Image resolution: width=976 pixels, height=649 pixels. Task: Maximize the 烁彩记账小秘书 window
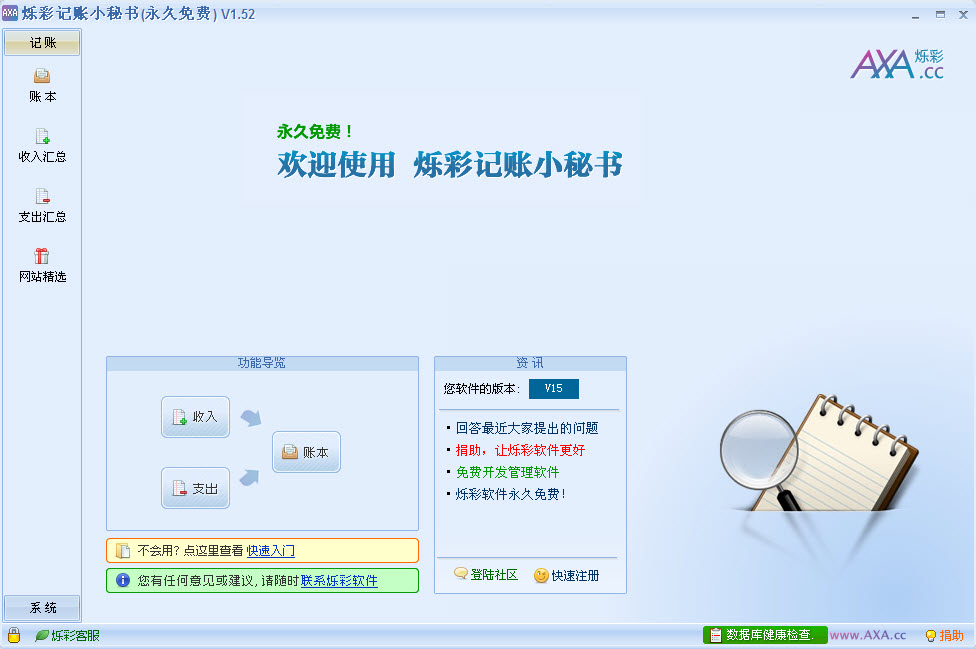pos(940,14)
